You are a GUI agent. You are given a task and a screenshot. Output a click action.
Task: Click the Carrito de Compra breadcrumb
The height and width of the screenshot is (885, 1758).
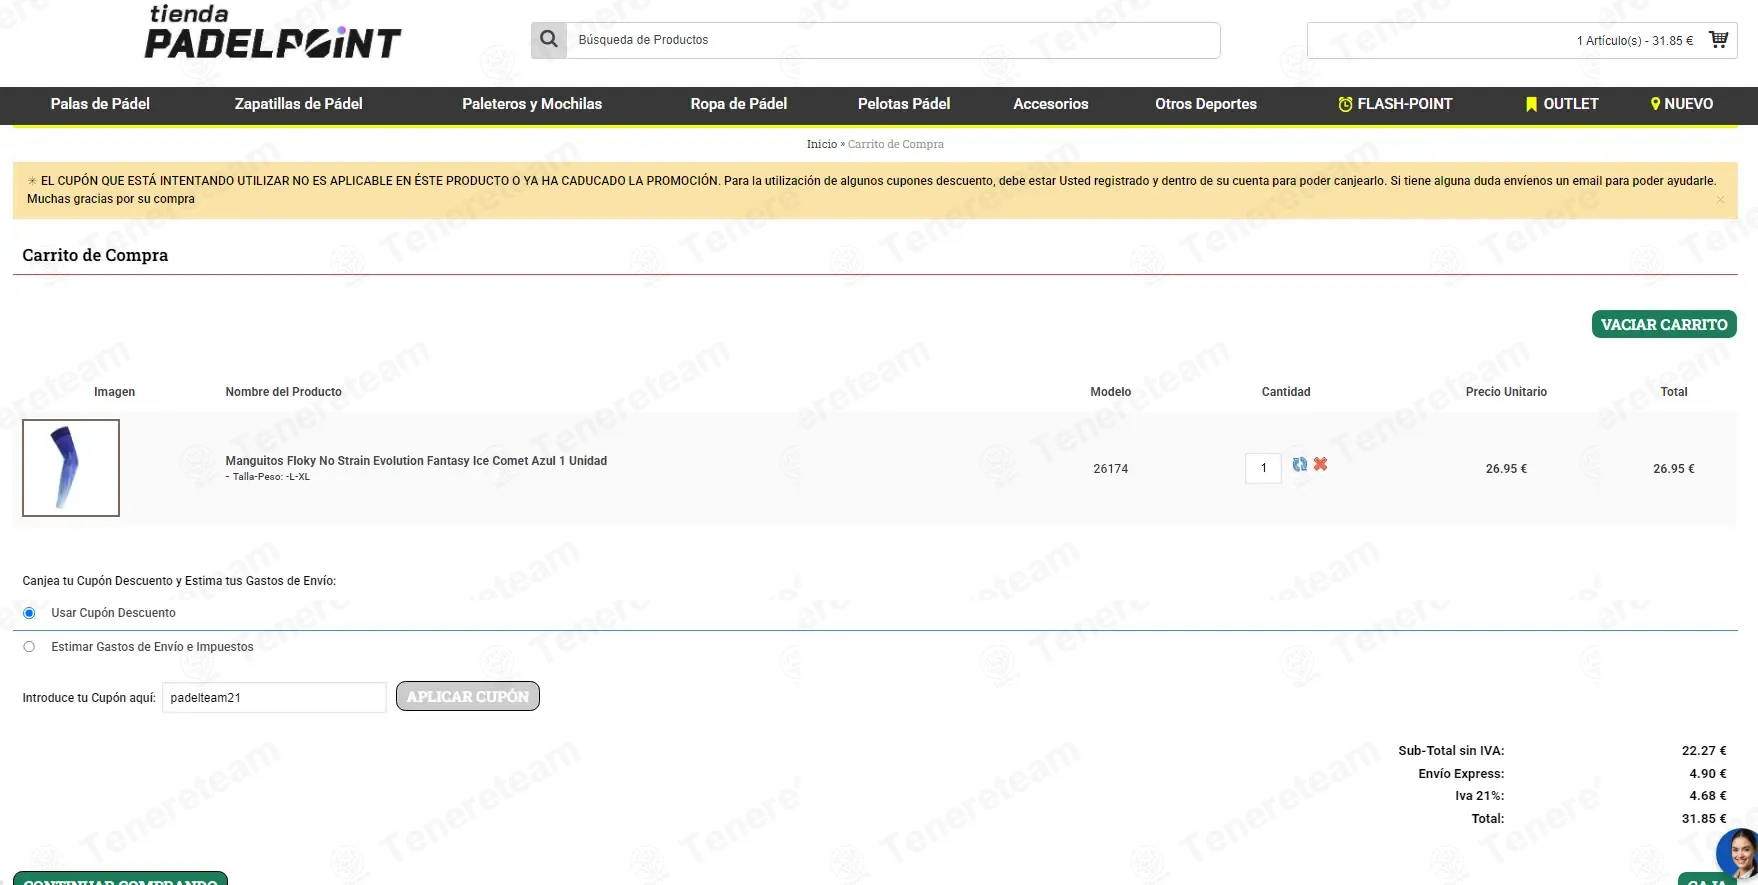pos(896,144)
